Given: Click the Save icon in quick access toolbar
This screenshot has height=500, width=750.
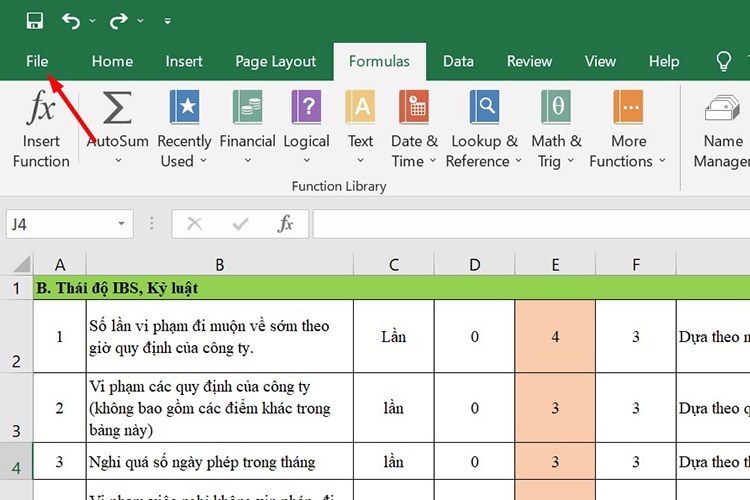Looking at the screenshot, I should tap(34, 21).
